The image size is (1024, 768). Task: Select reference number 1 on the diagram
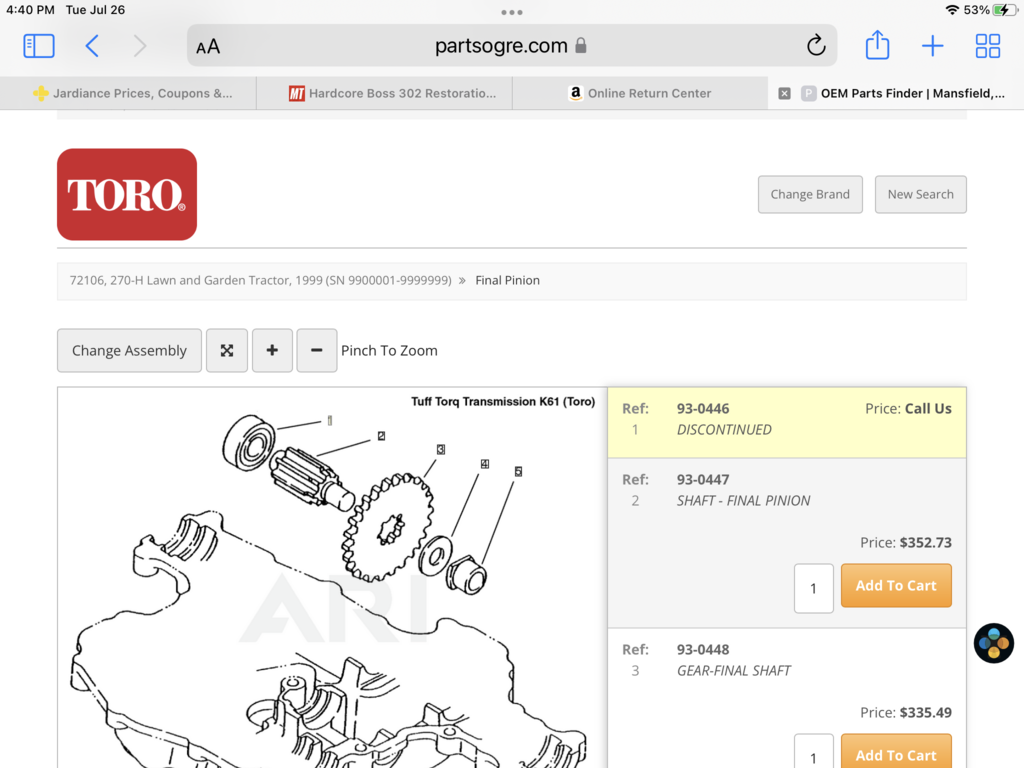tap(330, 421)
